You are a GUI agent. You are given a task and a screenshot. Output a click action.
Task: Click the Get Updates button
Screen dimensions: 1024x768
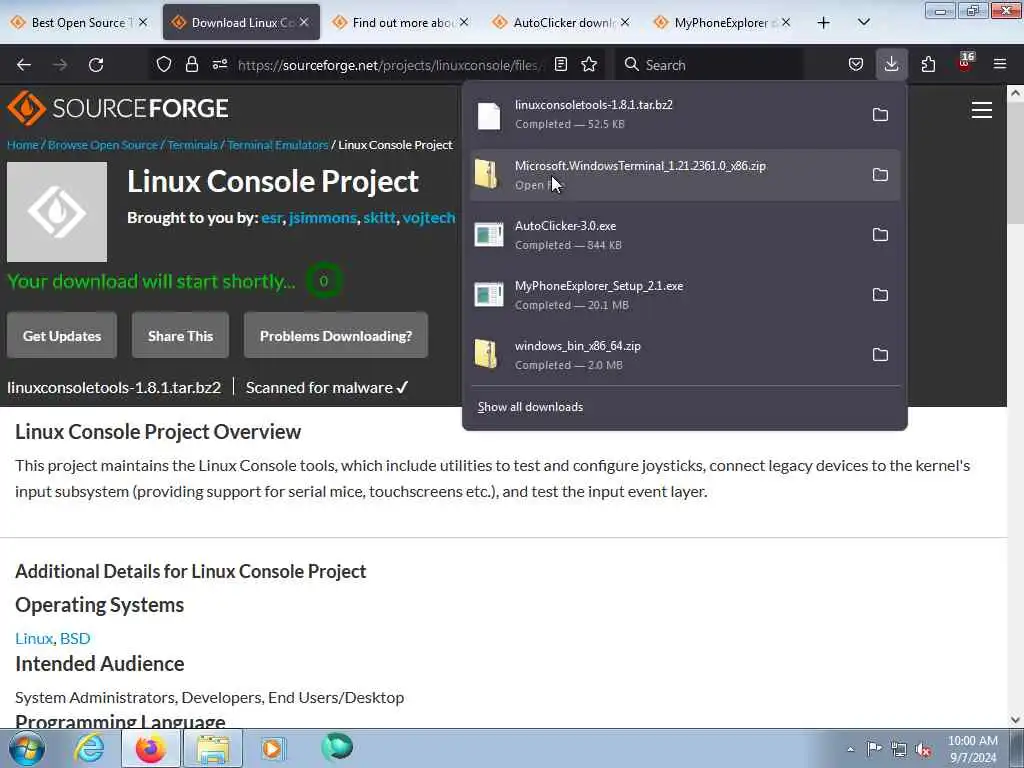62,336
